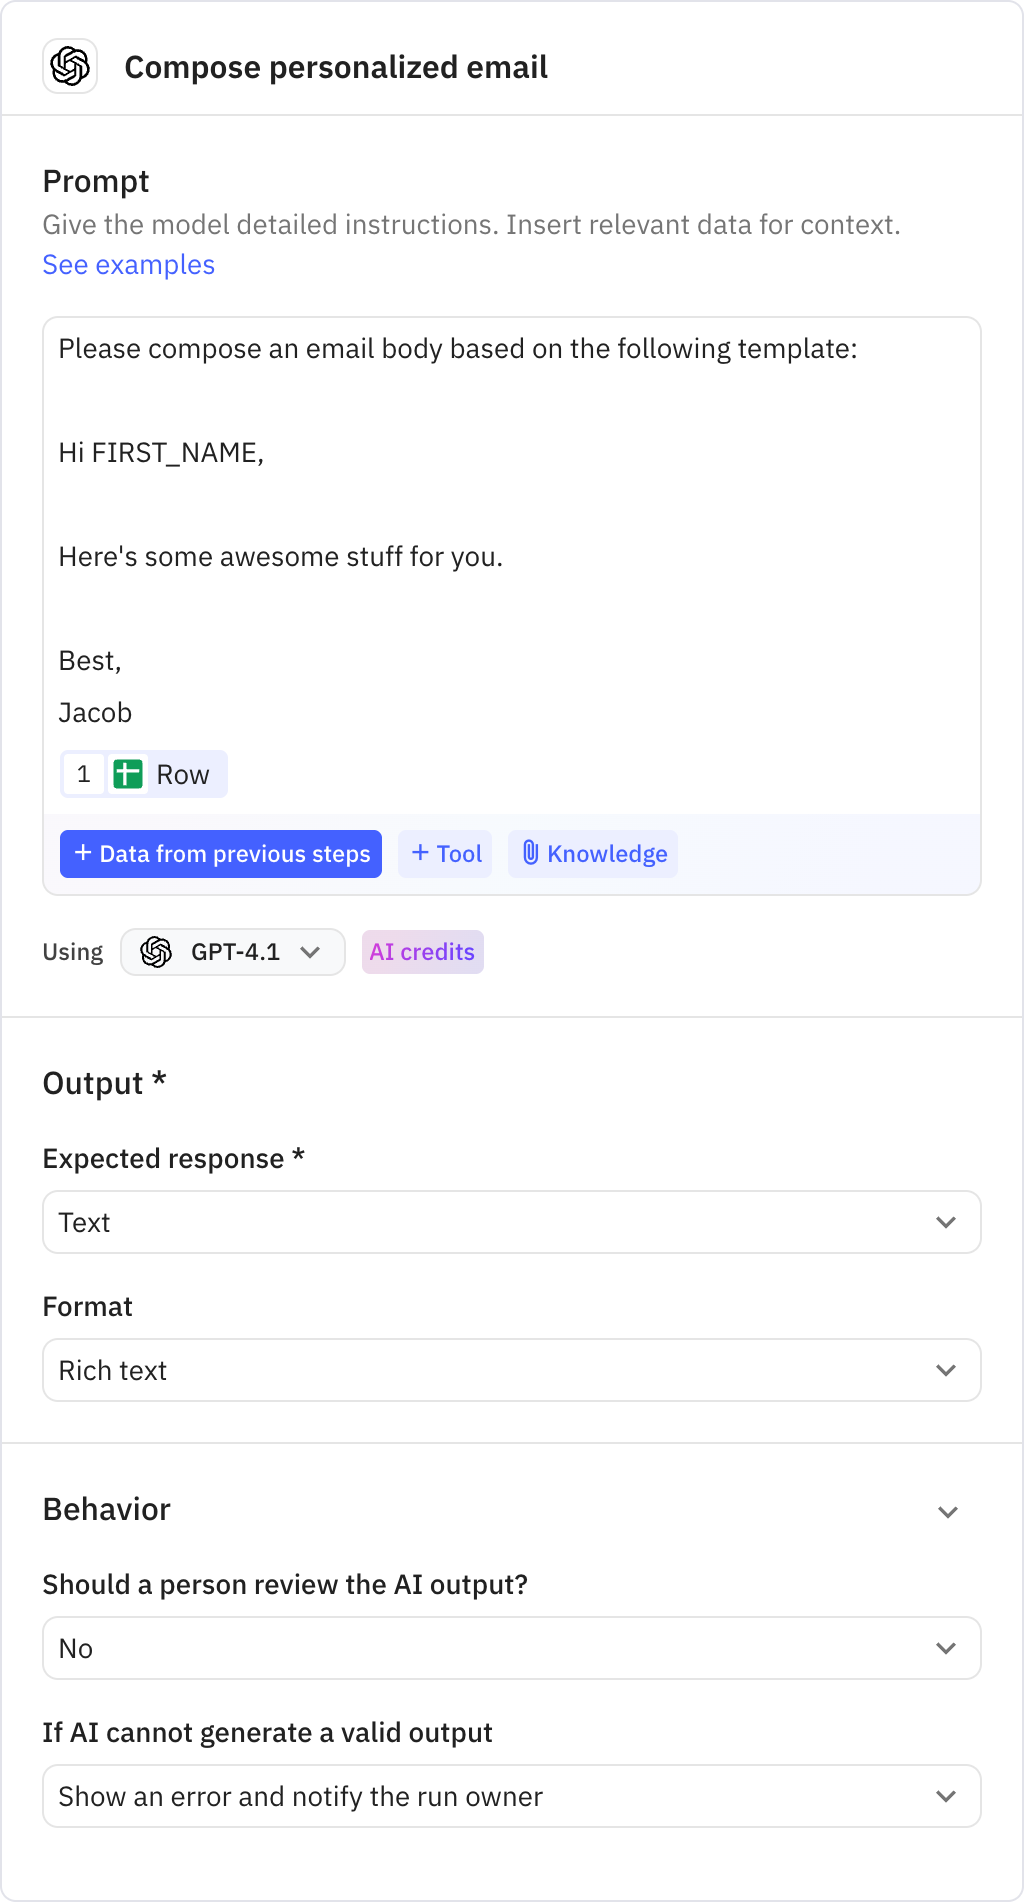Image resolution: width=1024 pixels, height=1902 pixels.
Task: Open the GPT-4.1 model dropdown
Action: [233, 952]
